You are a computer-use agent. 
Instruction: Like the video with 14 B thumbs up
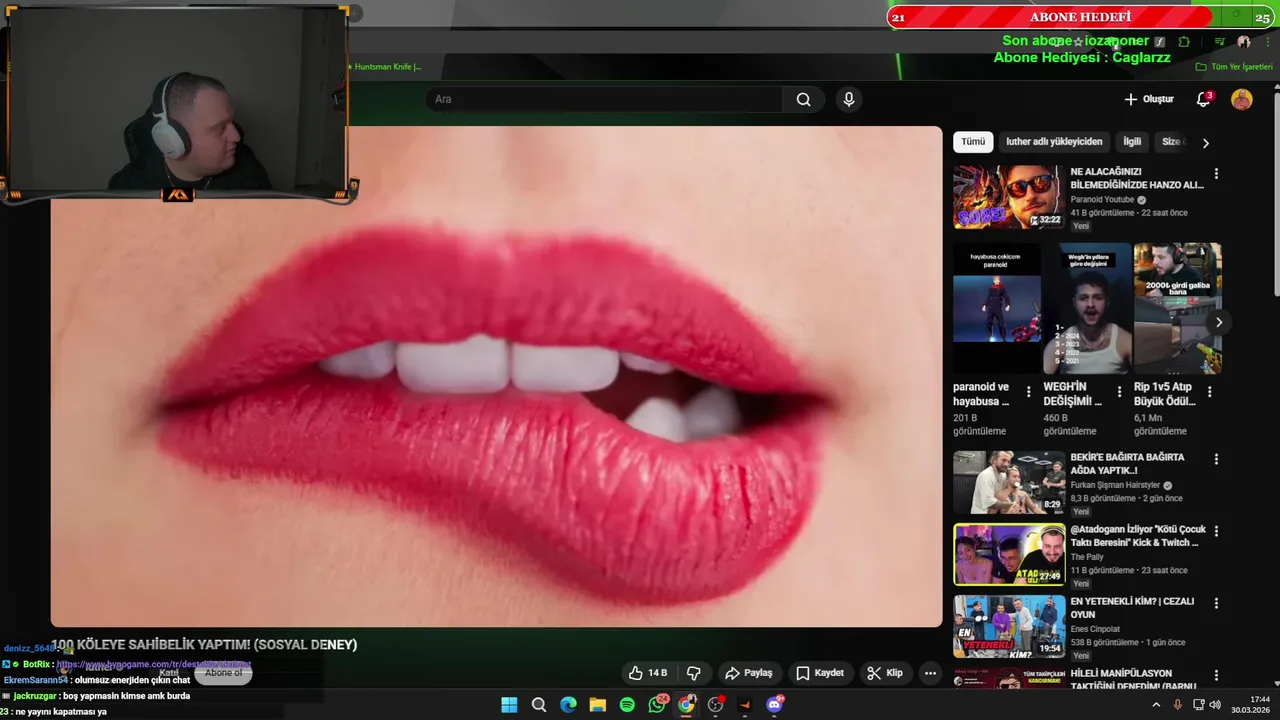[x=648, y=673]
